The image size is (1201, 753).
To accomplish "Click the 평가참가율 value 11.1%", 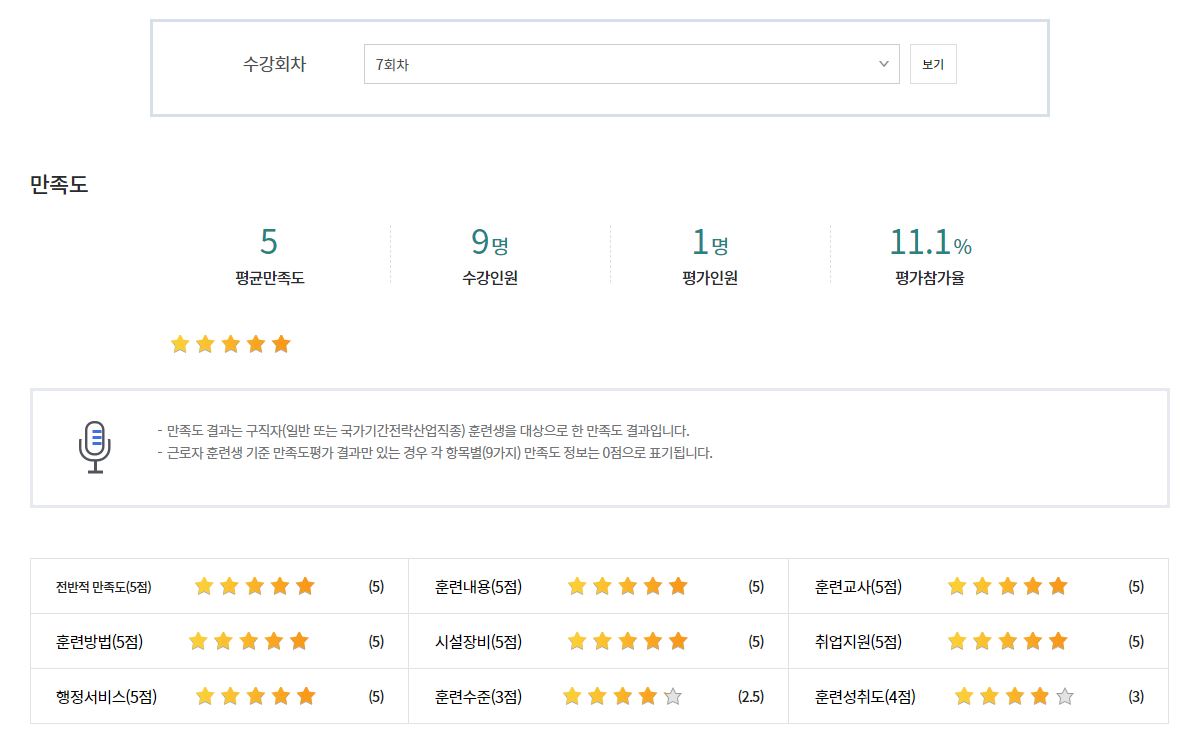I will pos(930,242).
